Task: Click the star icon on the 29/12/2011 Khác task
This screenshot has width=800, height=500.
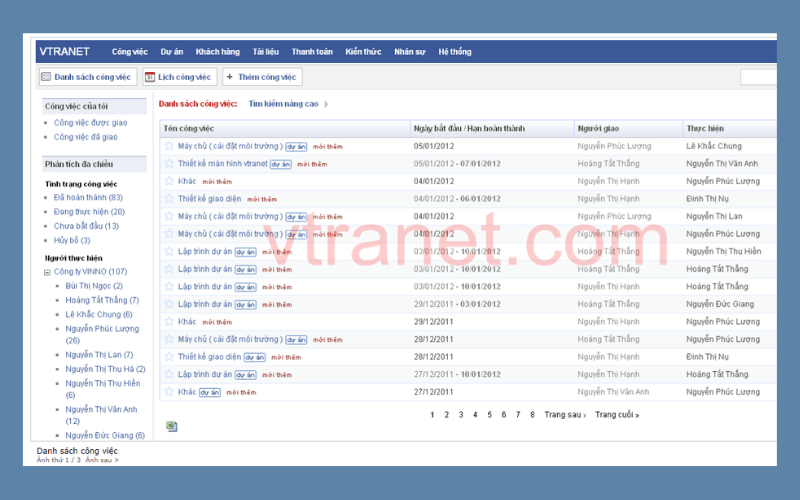Action: 169,321
